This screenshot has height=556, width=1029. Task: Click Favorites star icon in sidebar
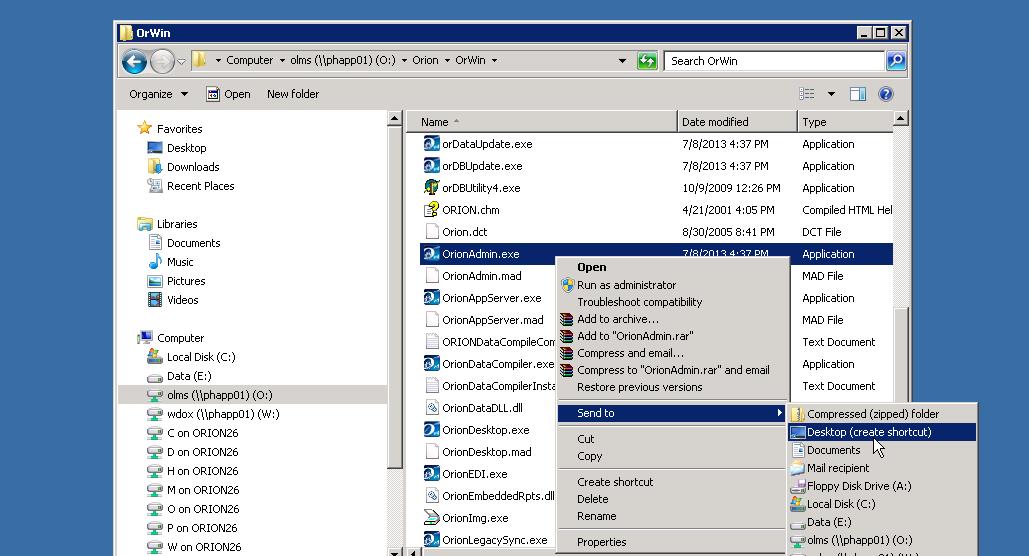[x=144, y=128]
